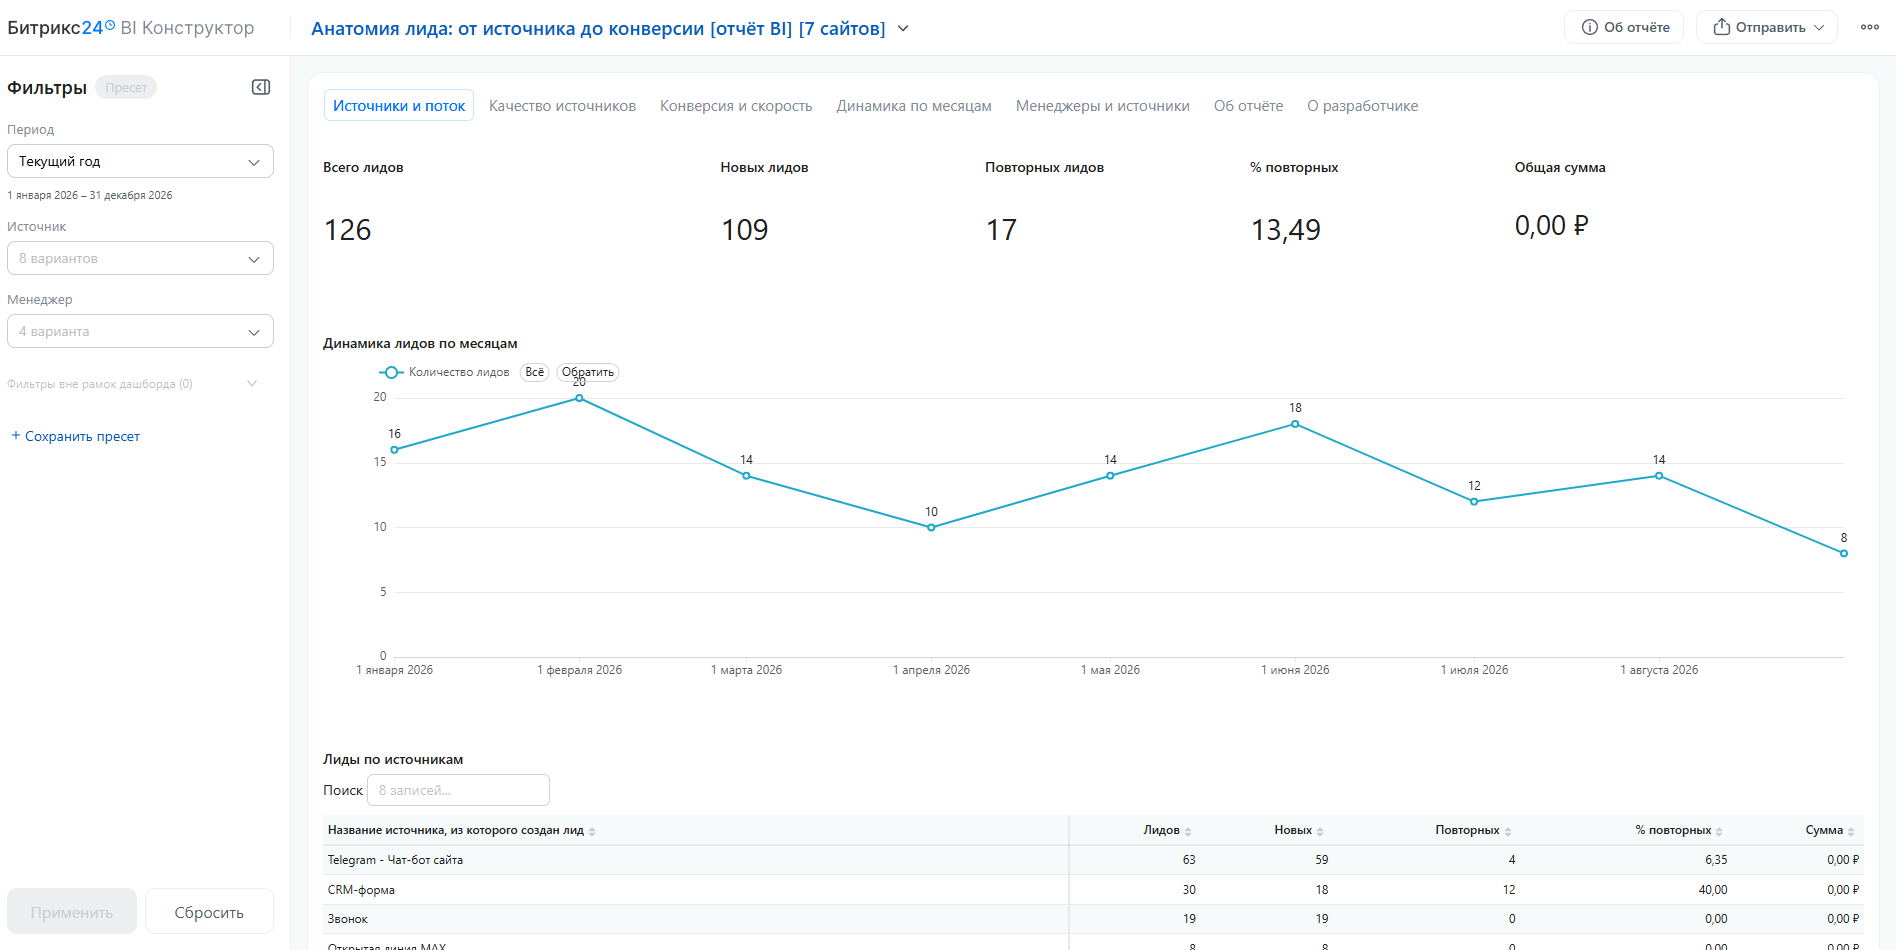Select the CRM-форма row in the table
This screenshot has width=1896, height=950.
[1093, 890]
